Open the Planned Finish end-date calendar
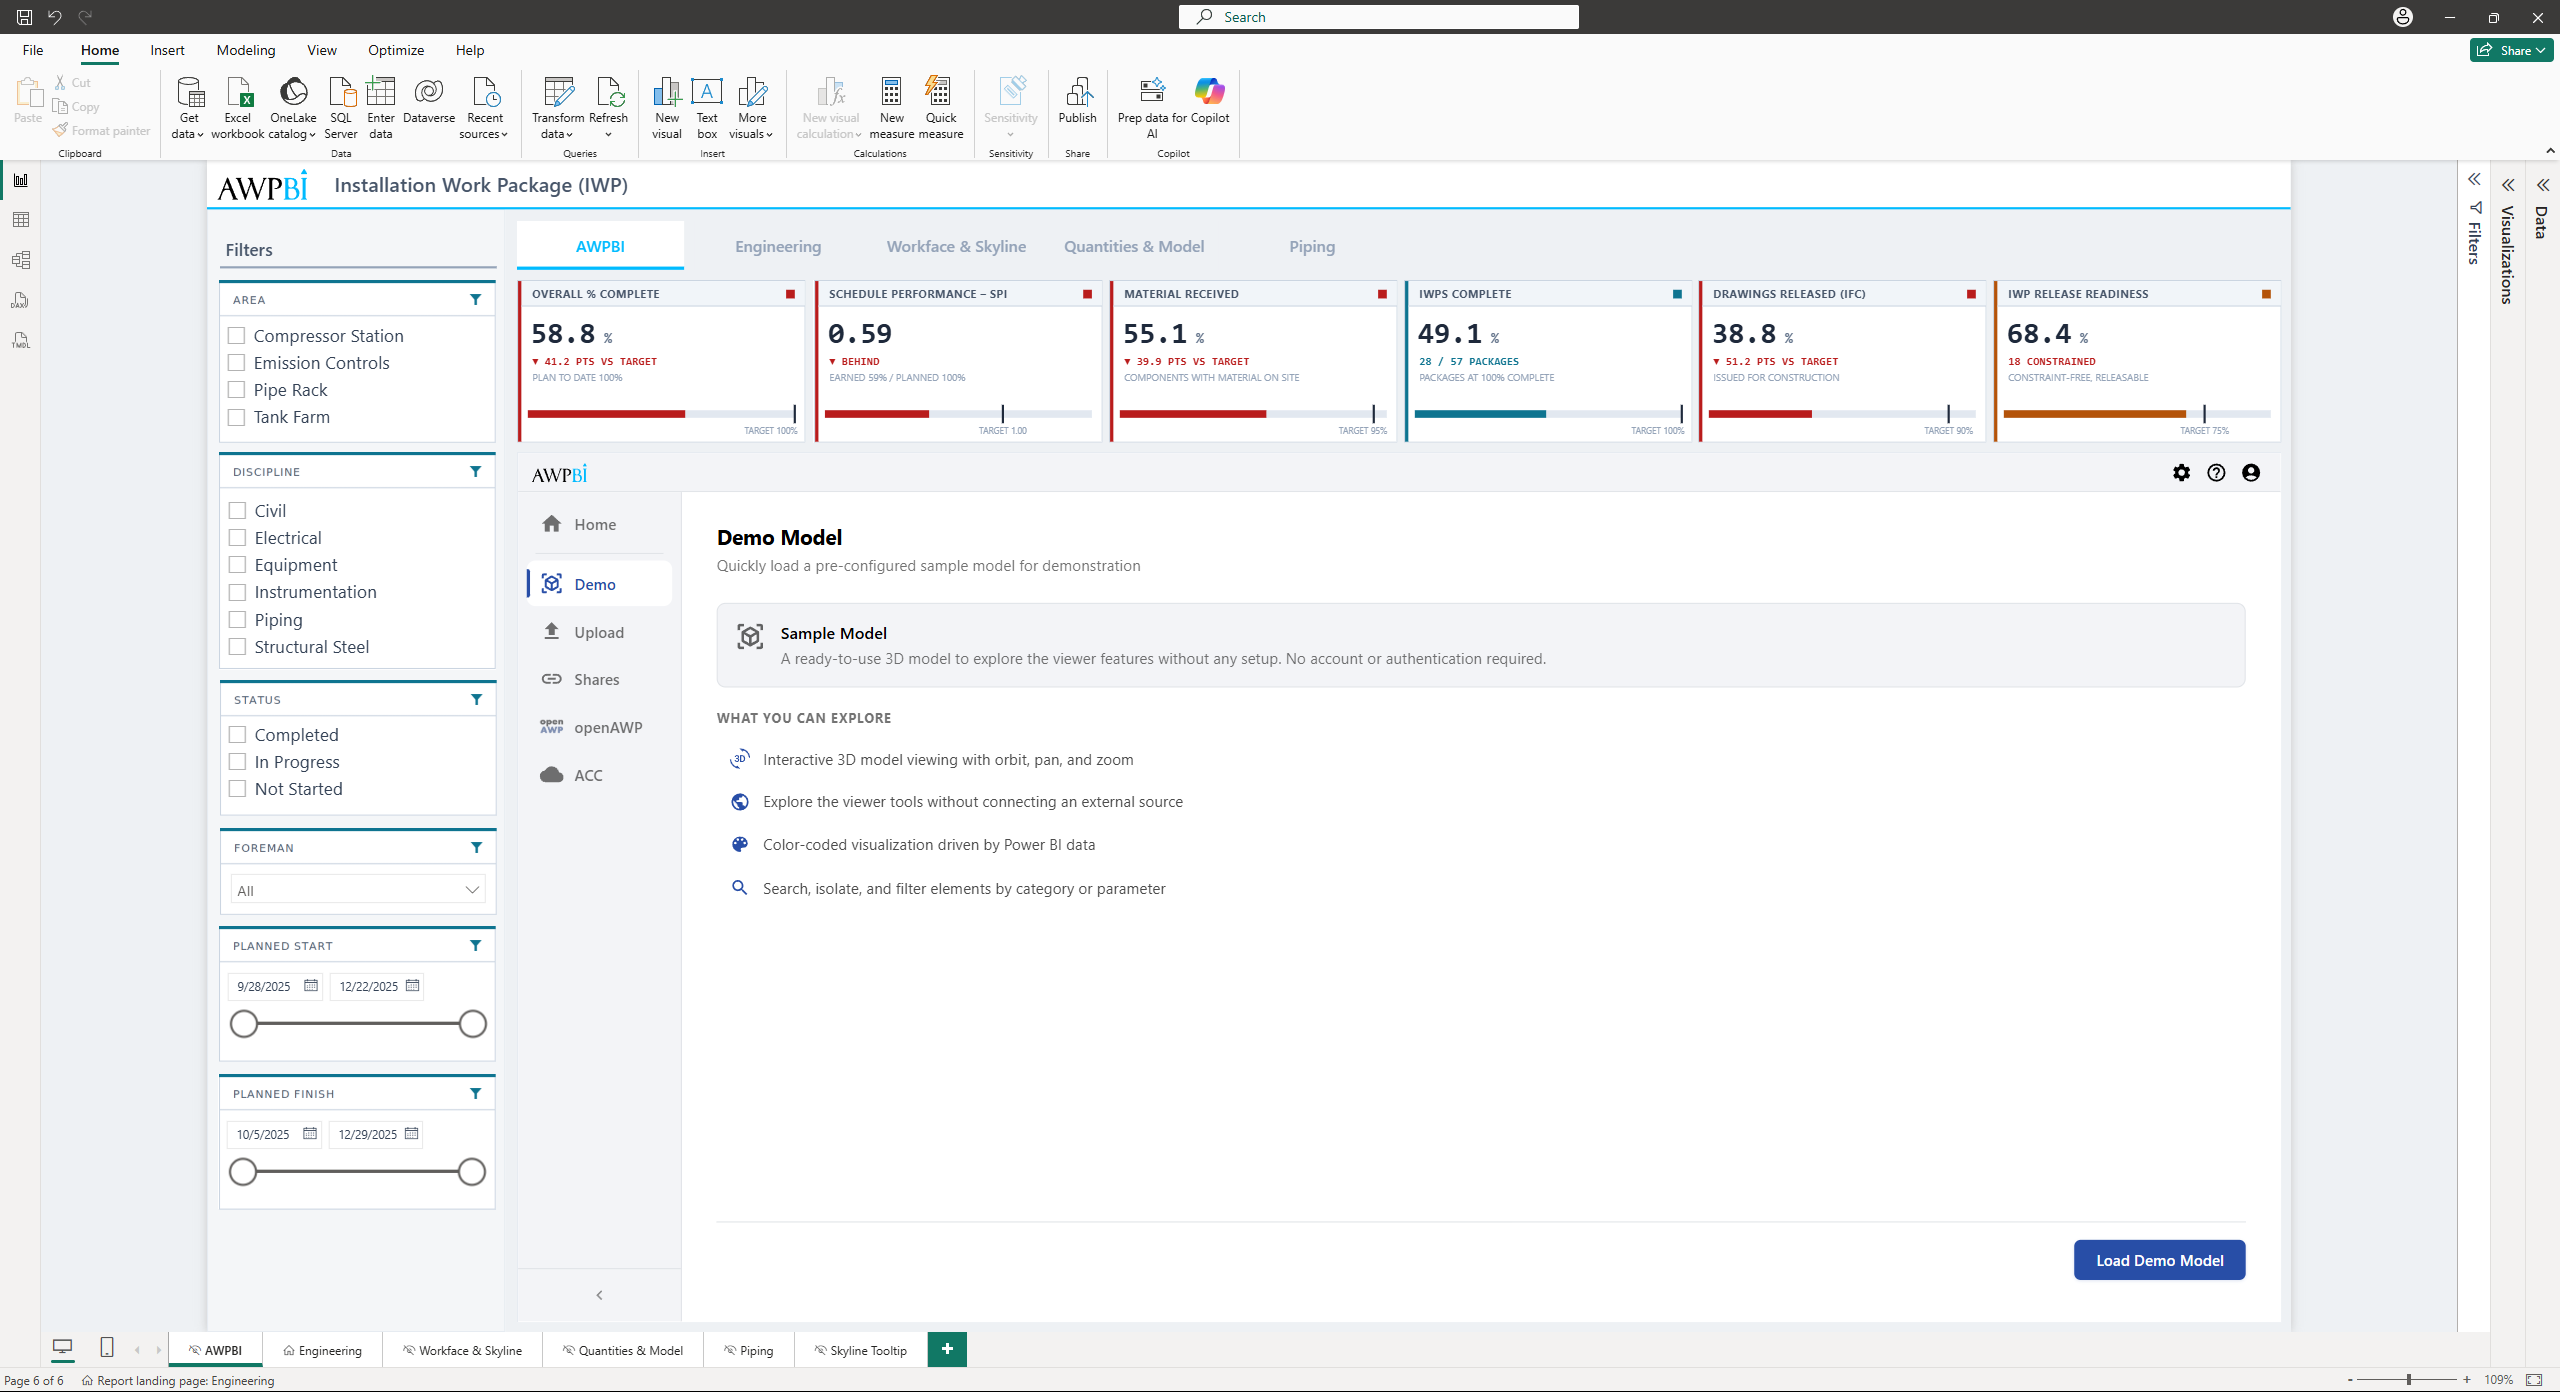This screenshot has height=1392, width=2560. click(x=411, y=1134)
